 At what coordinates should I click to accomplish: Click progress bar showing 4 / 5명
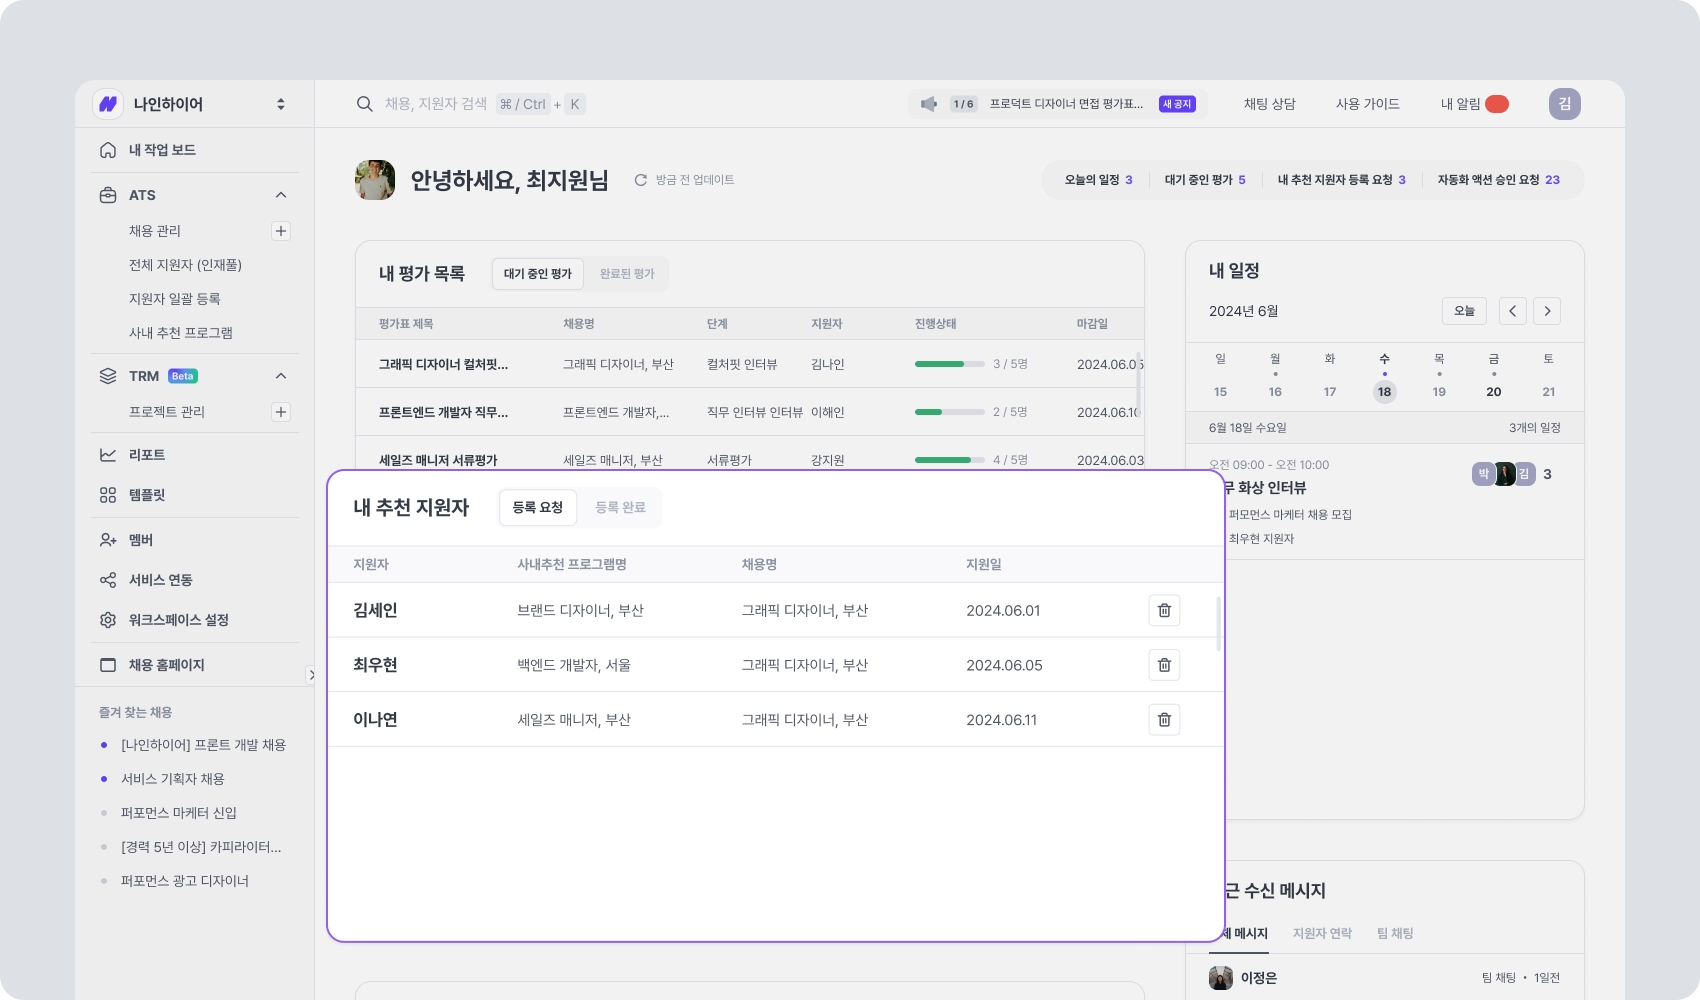pyautogui.click(x=949, y=460)
